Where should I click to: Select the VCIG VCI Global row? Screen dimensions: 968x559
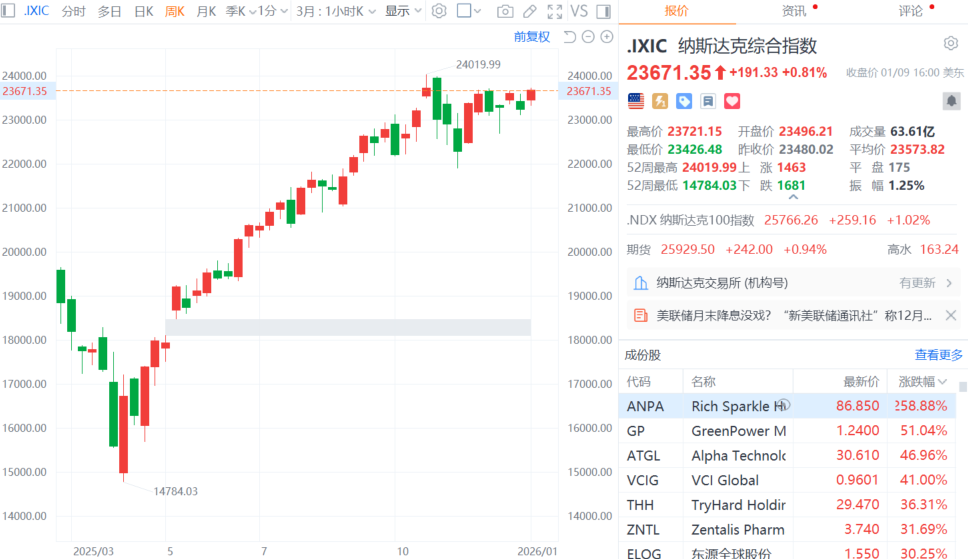point(787,480)
